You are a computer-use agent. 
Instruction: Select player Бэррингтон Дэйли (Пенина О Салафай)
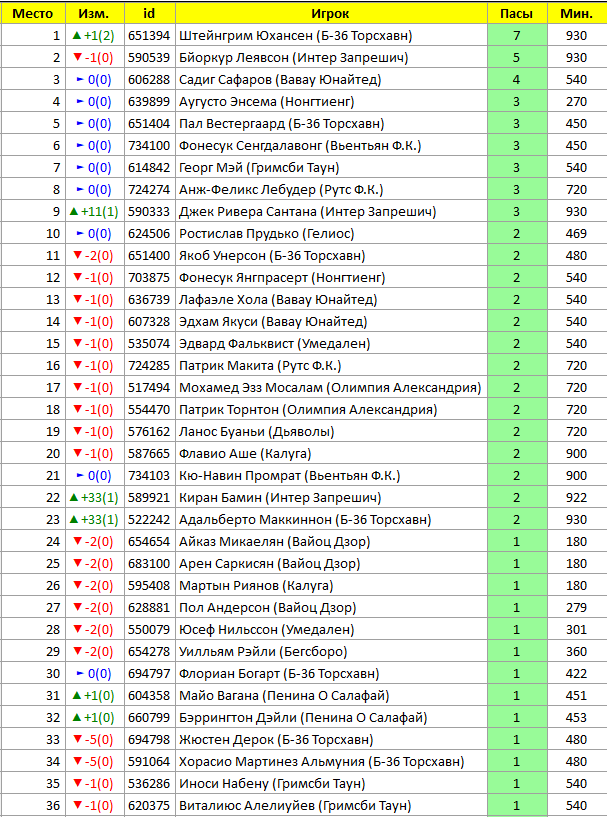pyautogui.click(x=303, y=717)
